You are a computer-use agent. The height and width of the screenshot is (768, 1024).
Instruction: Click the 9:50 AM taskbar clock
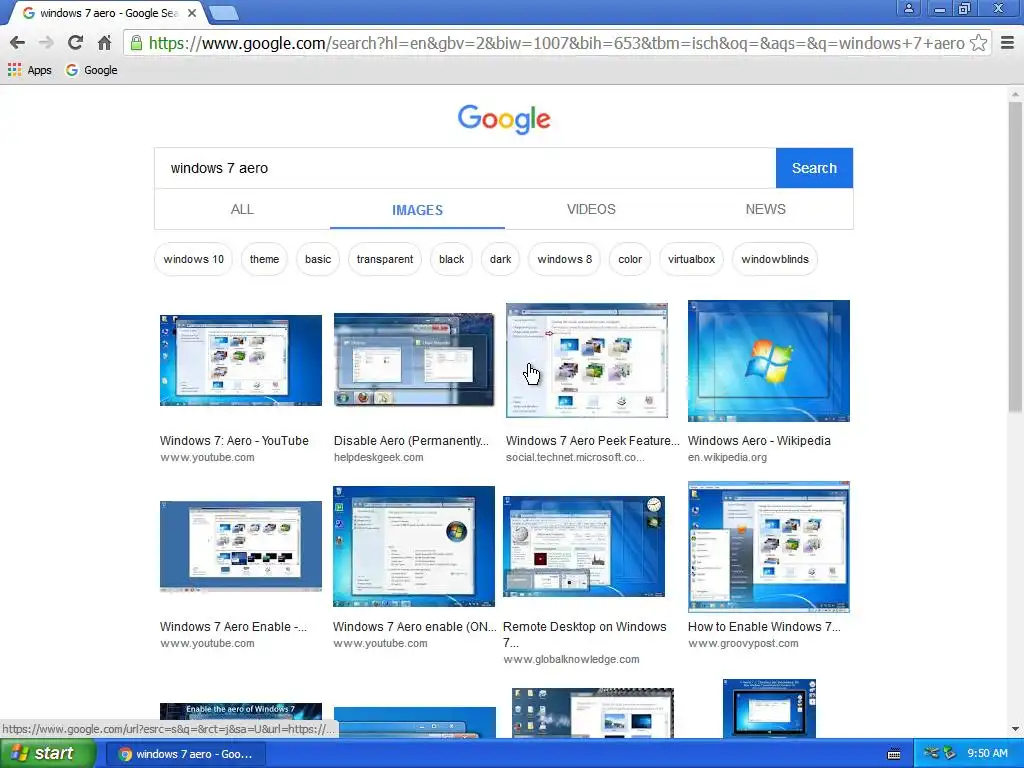coord(987,754)
